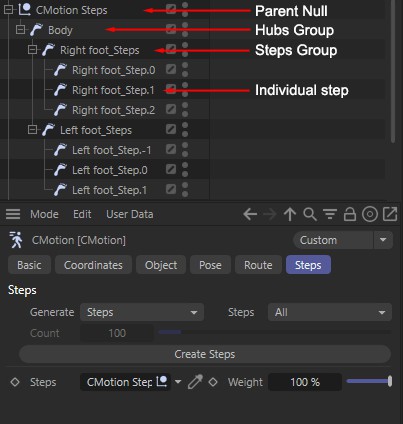Viewport: 403px width, 424px height.
Task: Open the Steps All dropdown
Action: 330,312
